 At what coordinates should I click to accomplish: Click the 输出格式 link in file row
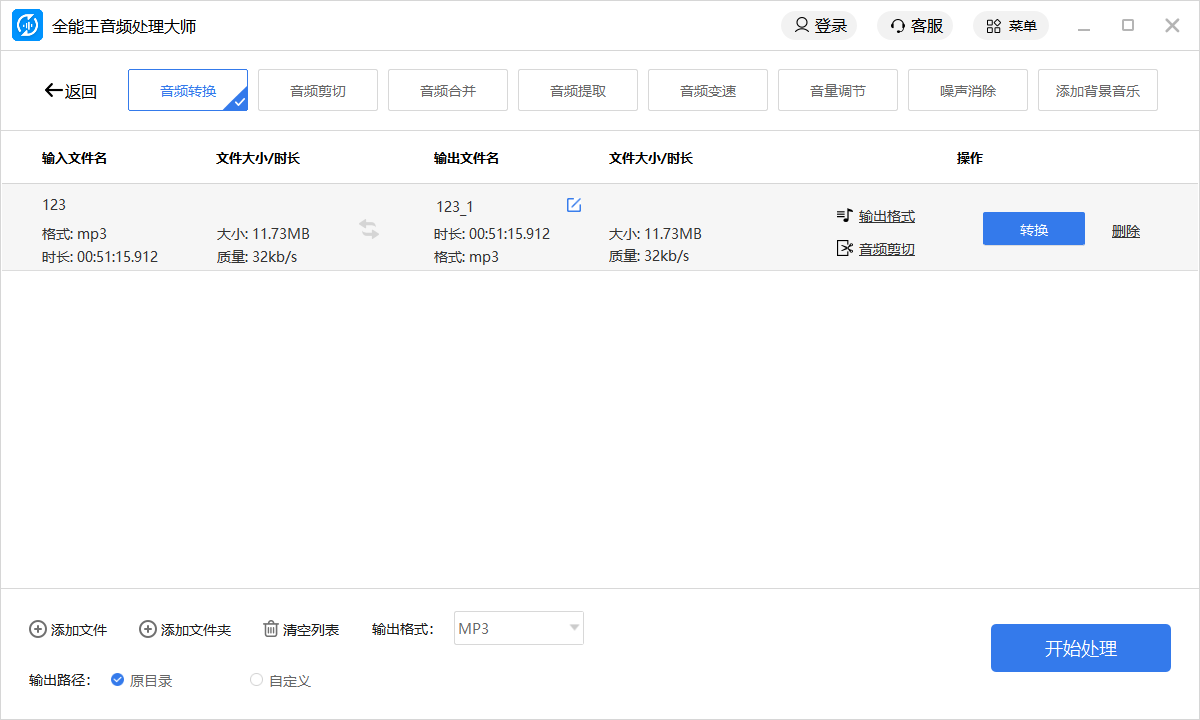(x=886, y=216)
